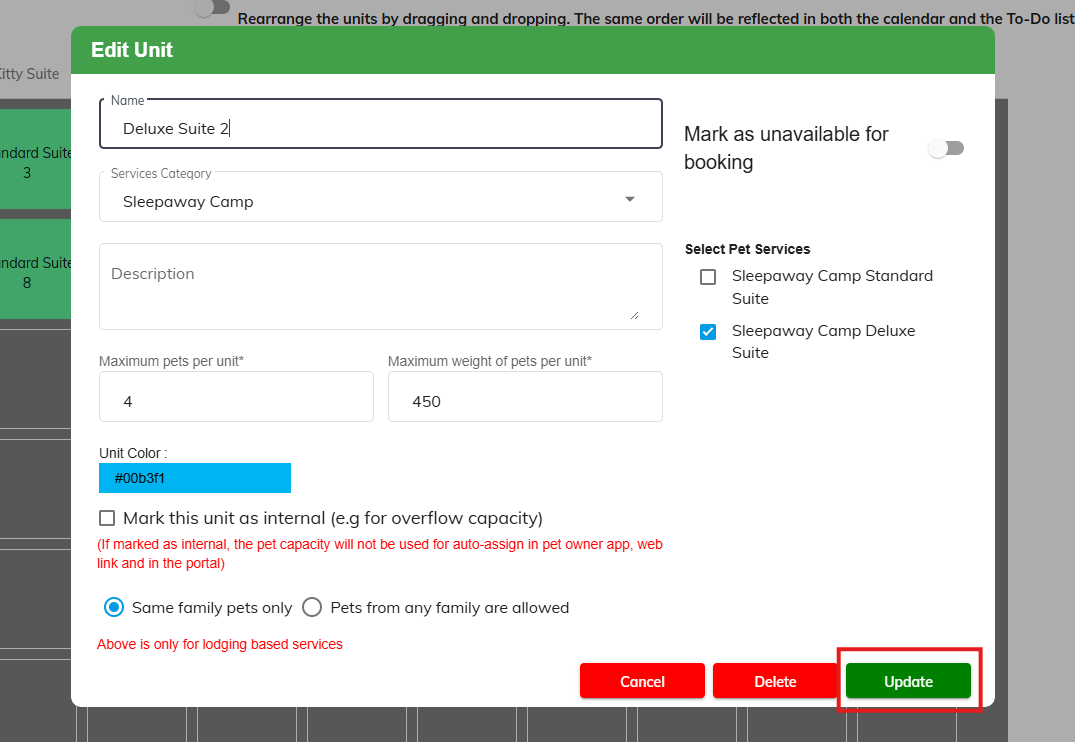Click the Maximum weight of pets field

[x=525, y=397]
